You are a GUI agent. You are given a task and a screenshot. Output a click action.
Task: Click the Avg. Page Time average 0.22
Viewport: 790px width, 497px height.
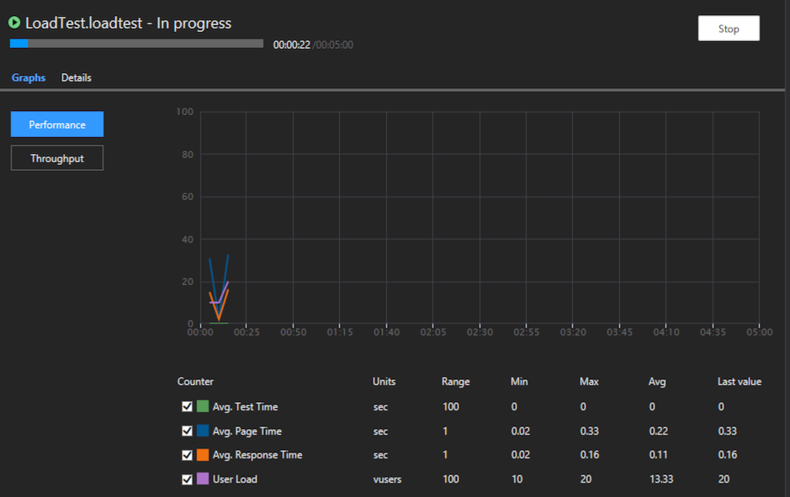coord(659,431)
